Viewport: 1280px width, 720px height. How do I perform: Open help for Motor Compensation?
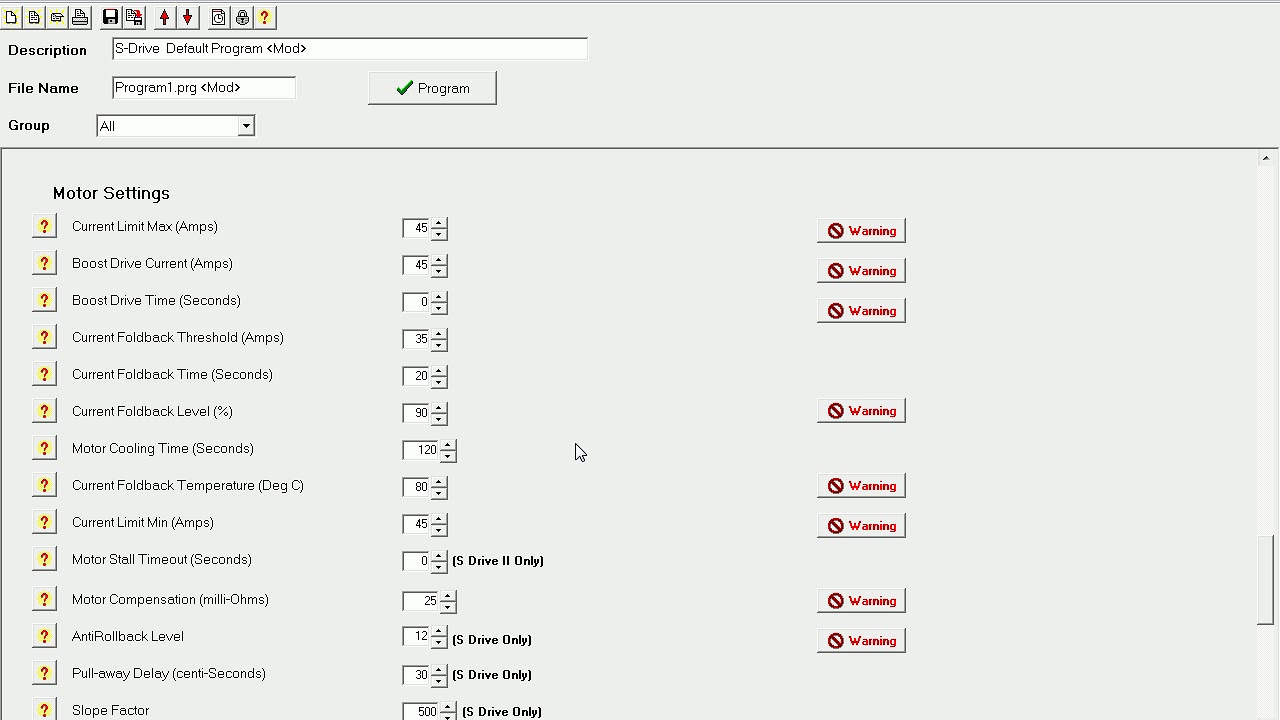coord(44,600)
